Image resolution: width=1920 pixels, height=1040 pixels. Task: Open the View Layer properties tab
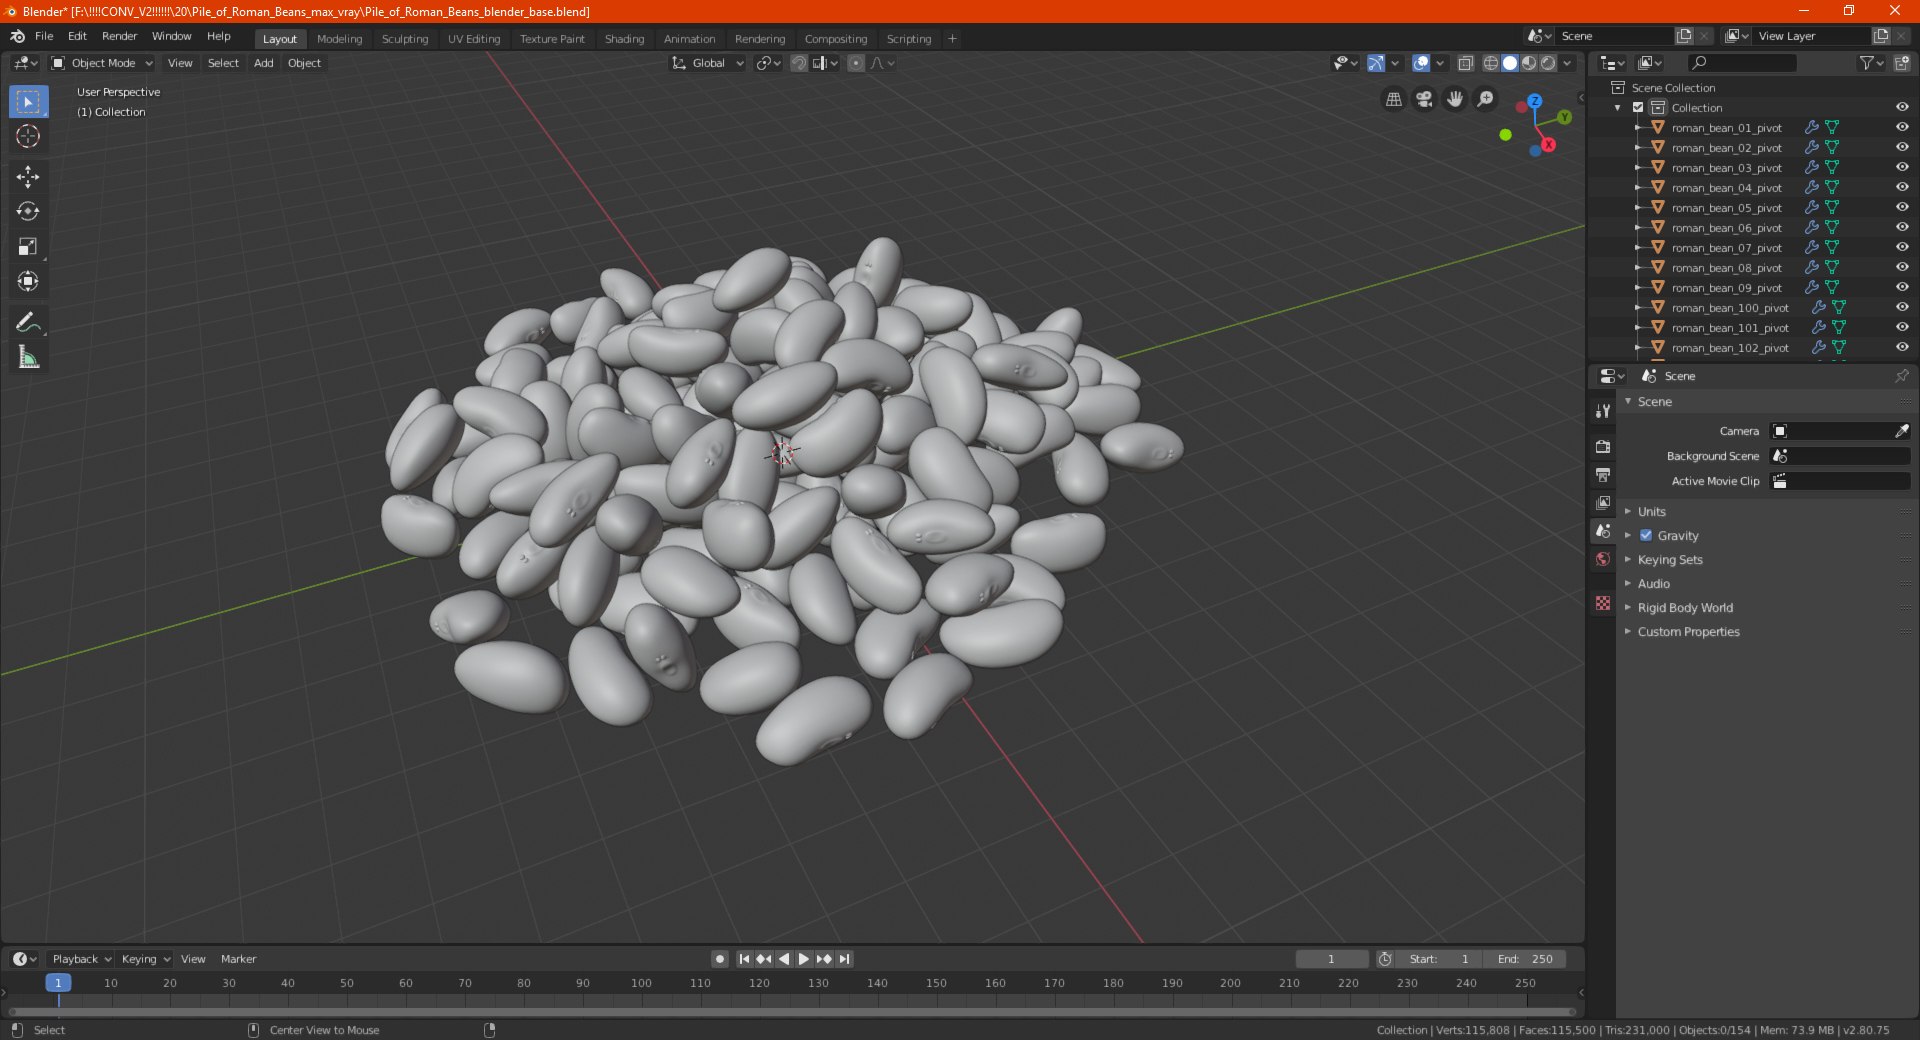click(x=1603, y=502)
